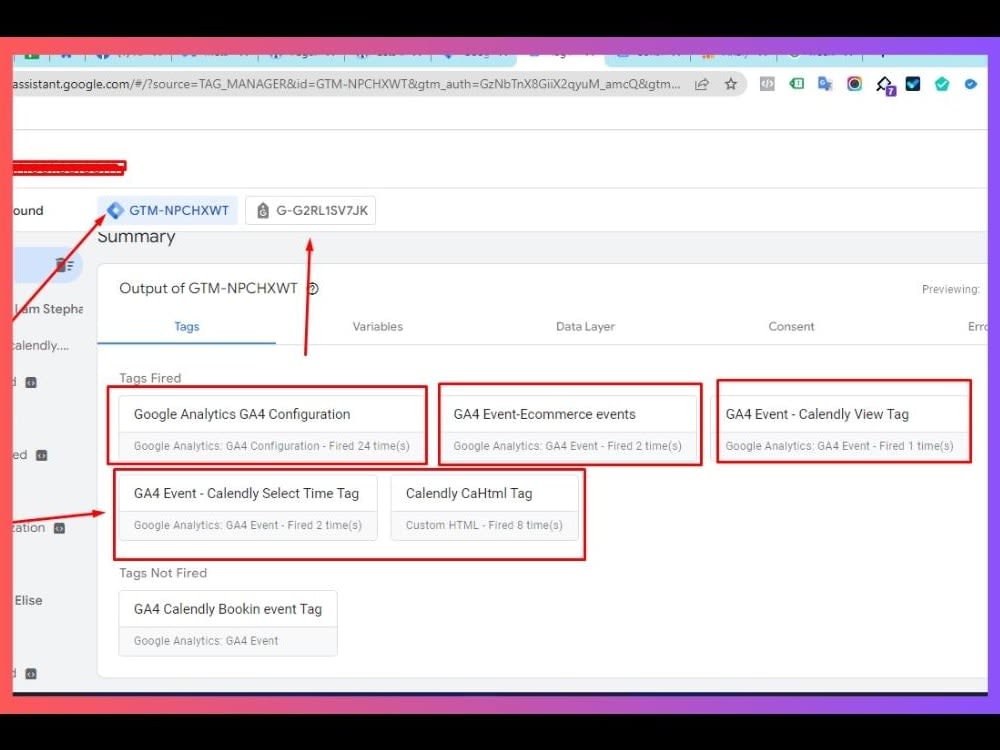Click the 'Tags Not Fired' heading
The height and width of the screenshot is (750, 1000).
pyautogui.click(x=163, y=573)
